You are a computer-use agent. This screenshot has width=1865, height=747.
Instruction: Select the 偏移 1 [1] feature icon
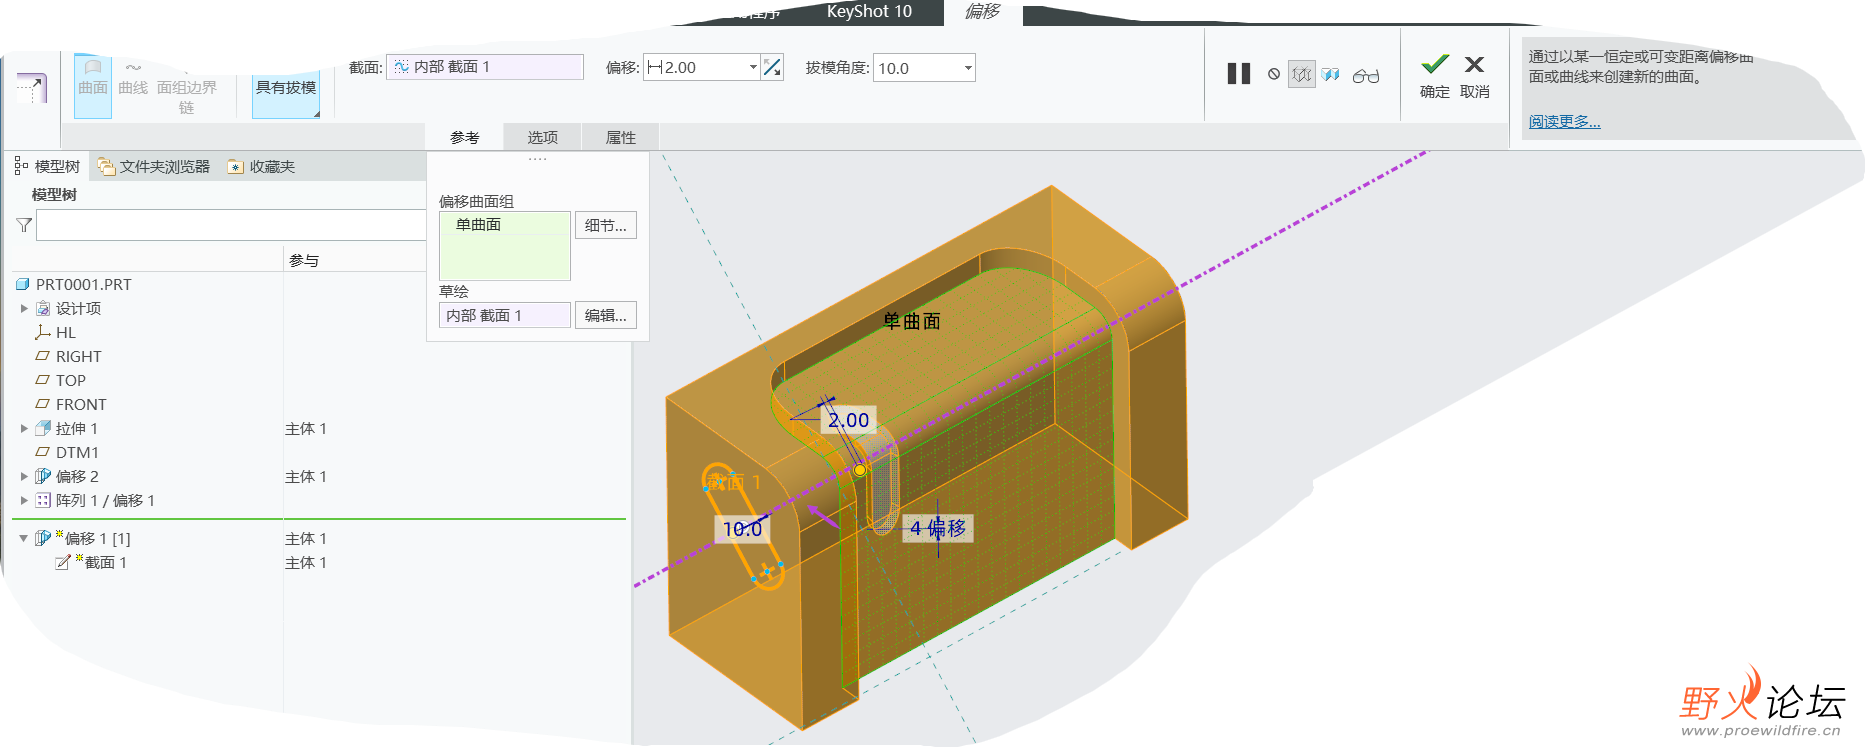point(43,538)
